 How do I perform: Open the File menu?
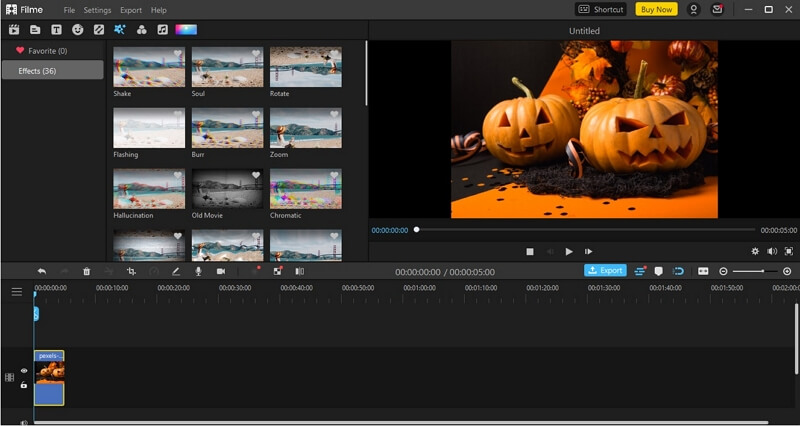[69, 10]
